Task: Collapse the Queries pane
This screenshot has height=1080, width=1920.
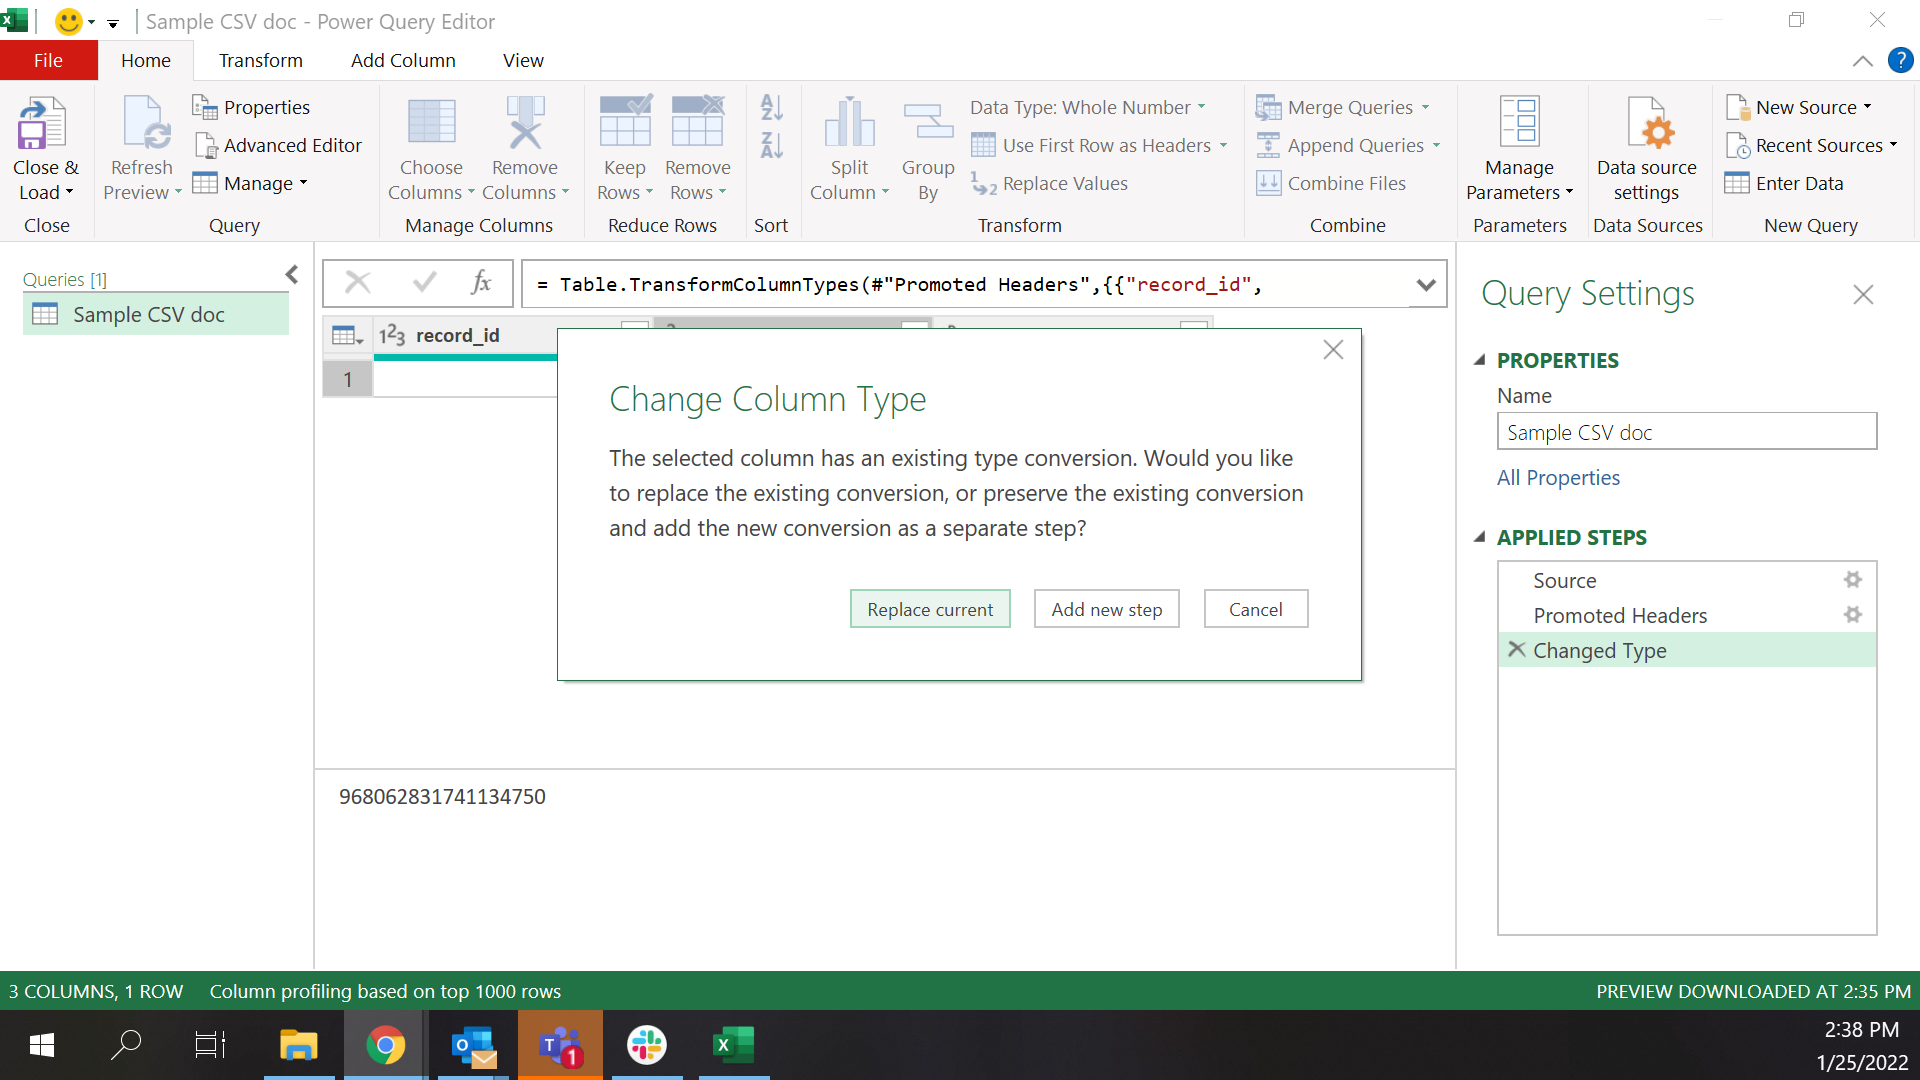Action: click(292, 274)
